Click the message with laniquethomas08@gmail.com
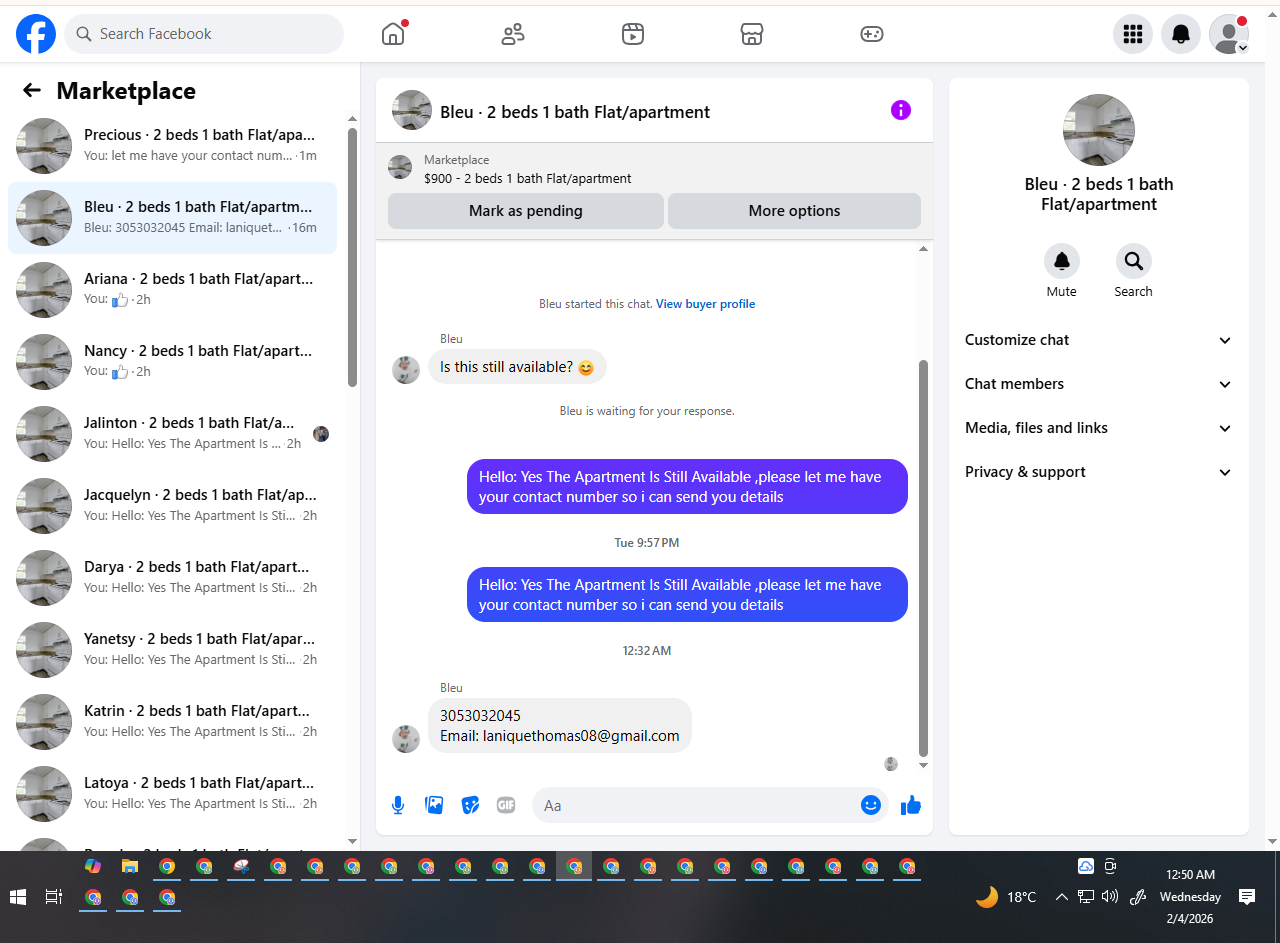Screen dimensions: 1280x943 560,726
